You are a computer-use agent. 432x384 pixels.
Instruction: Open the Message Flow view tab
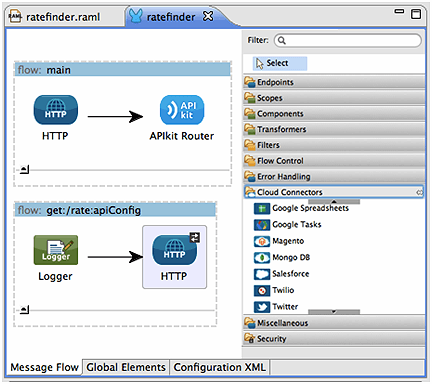coord(44,367)
